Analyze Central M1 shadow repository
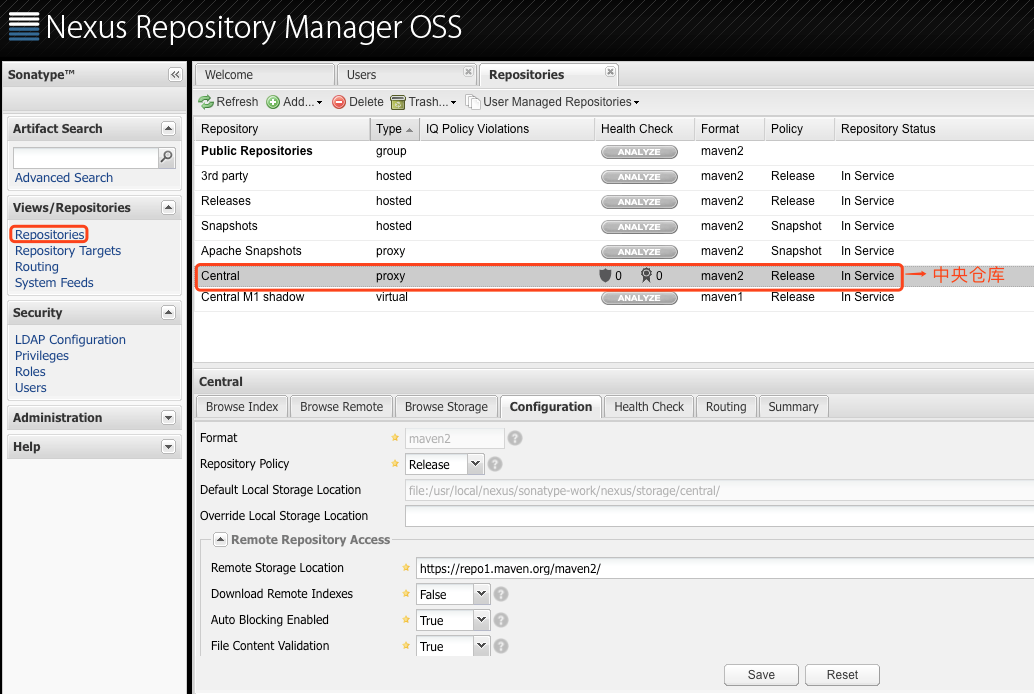 pyautogui.click(x=639, y=298)
